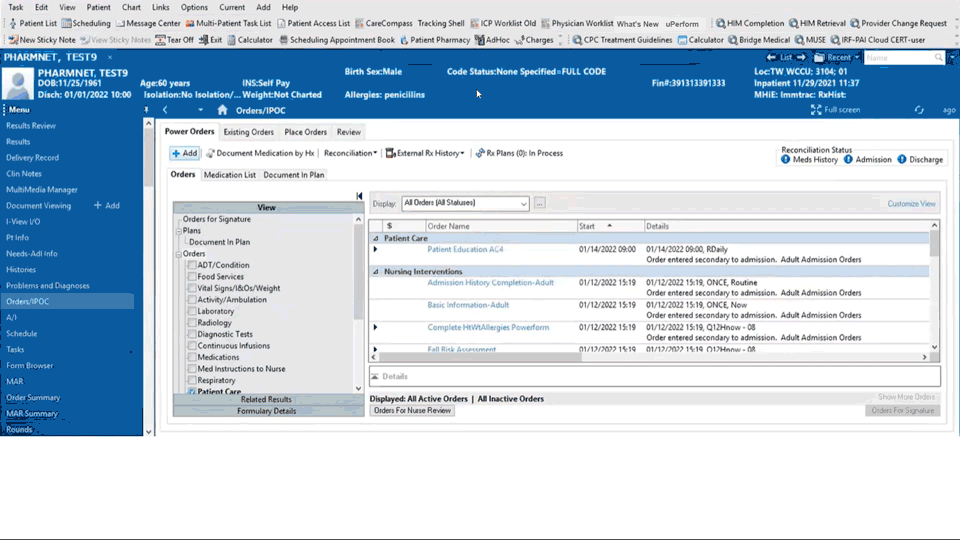The image size is (960, 540).
Task: Click the Home icon beside Orders/IPOC
Action: coord(222,110)
